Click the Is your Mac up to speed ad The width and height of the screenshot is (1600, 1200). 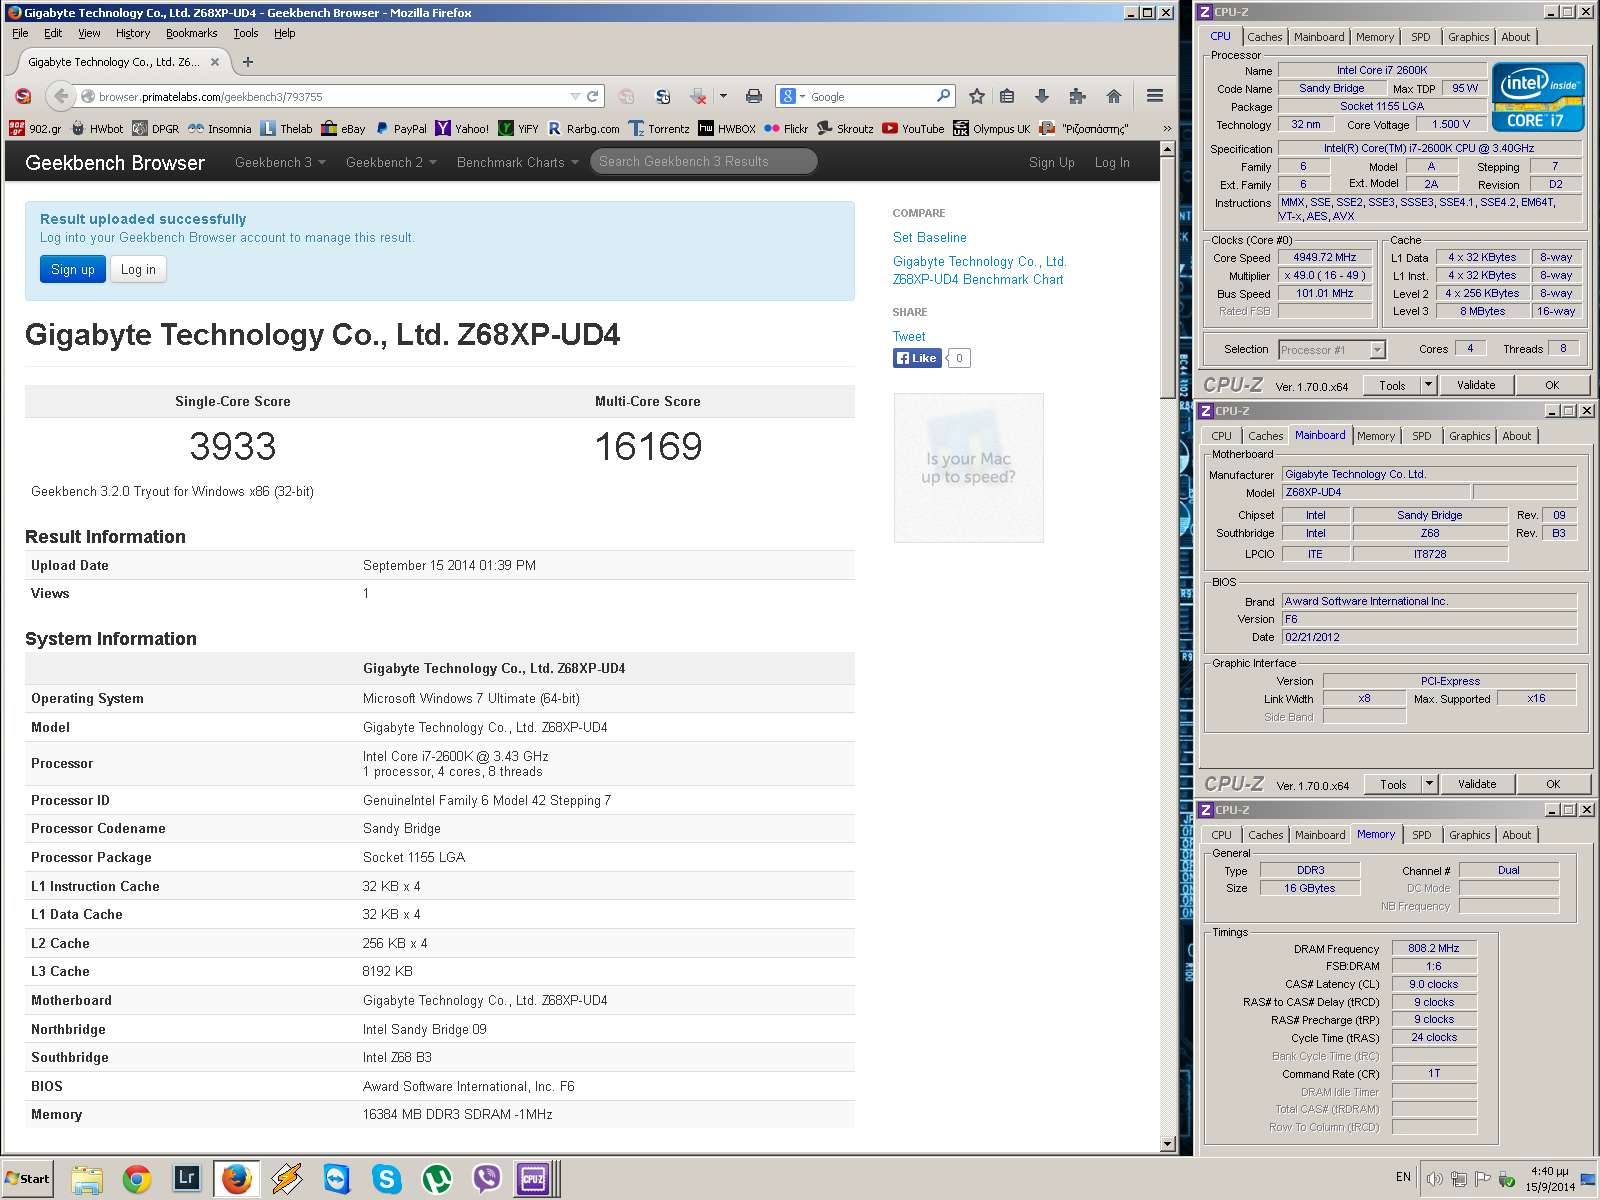(x=969, y=468)
